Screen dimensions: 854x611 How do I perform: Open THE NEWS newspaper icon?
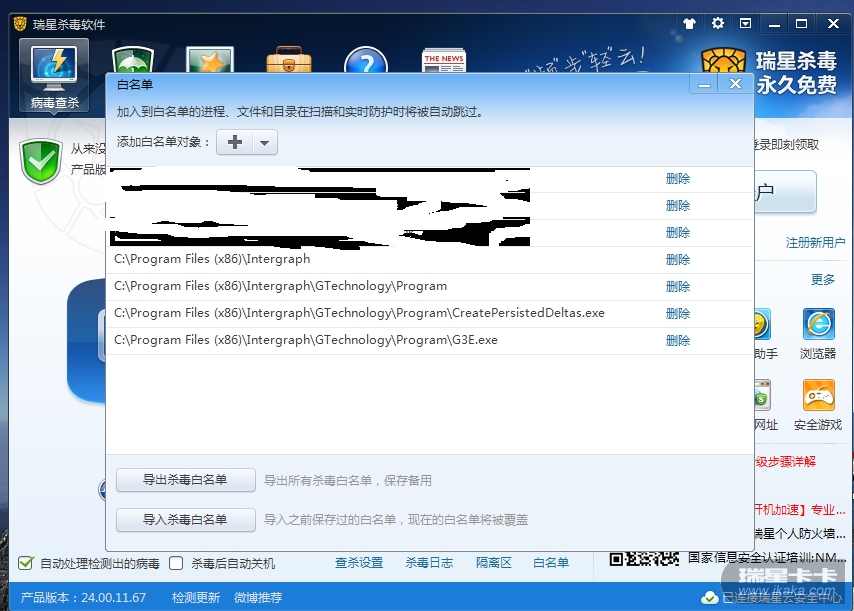pyautogui.click(x=444, y=60)
